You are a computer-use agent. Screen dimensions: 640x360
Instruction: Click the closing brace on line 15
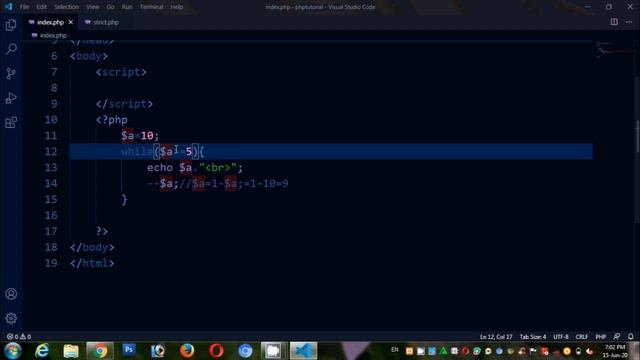click(124, 200)
